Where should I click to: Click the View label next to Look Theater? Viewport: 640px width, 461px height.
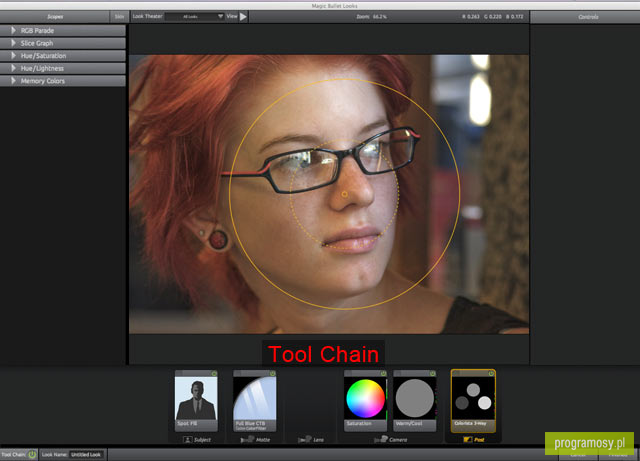pyautogui.click(x=232, y=16)
